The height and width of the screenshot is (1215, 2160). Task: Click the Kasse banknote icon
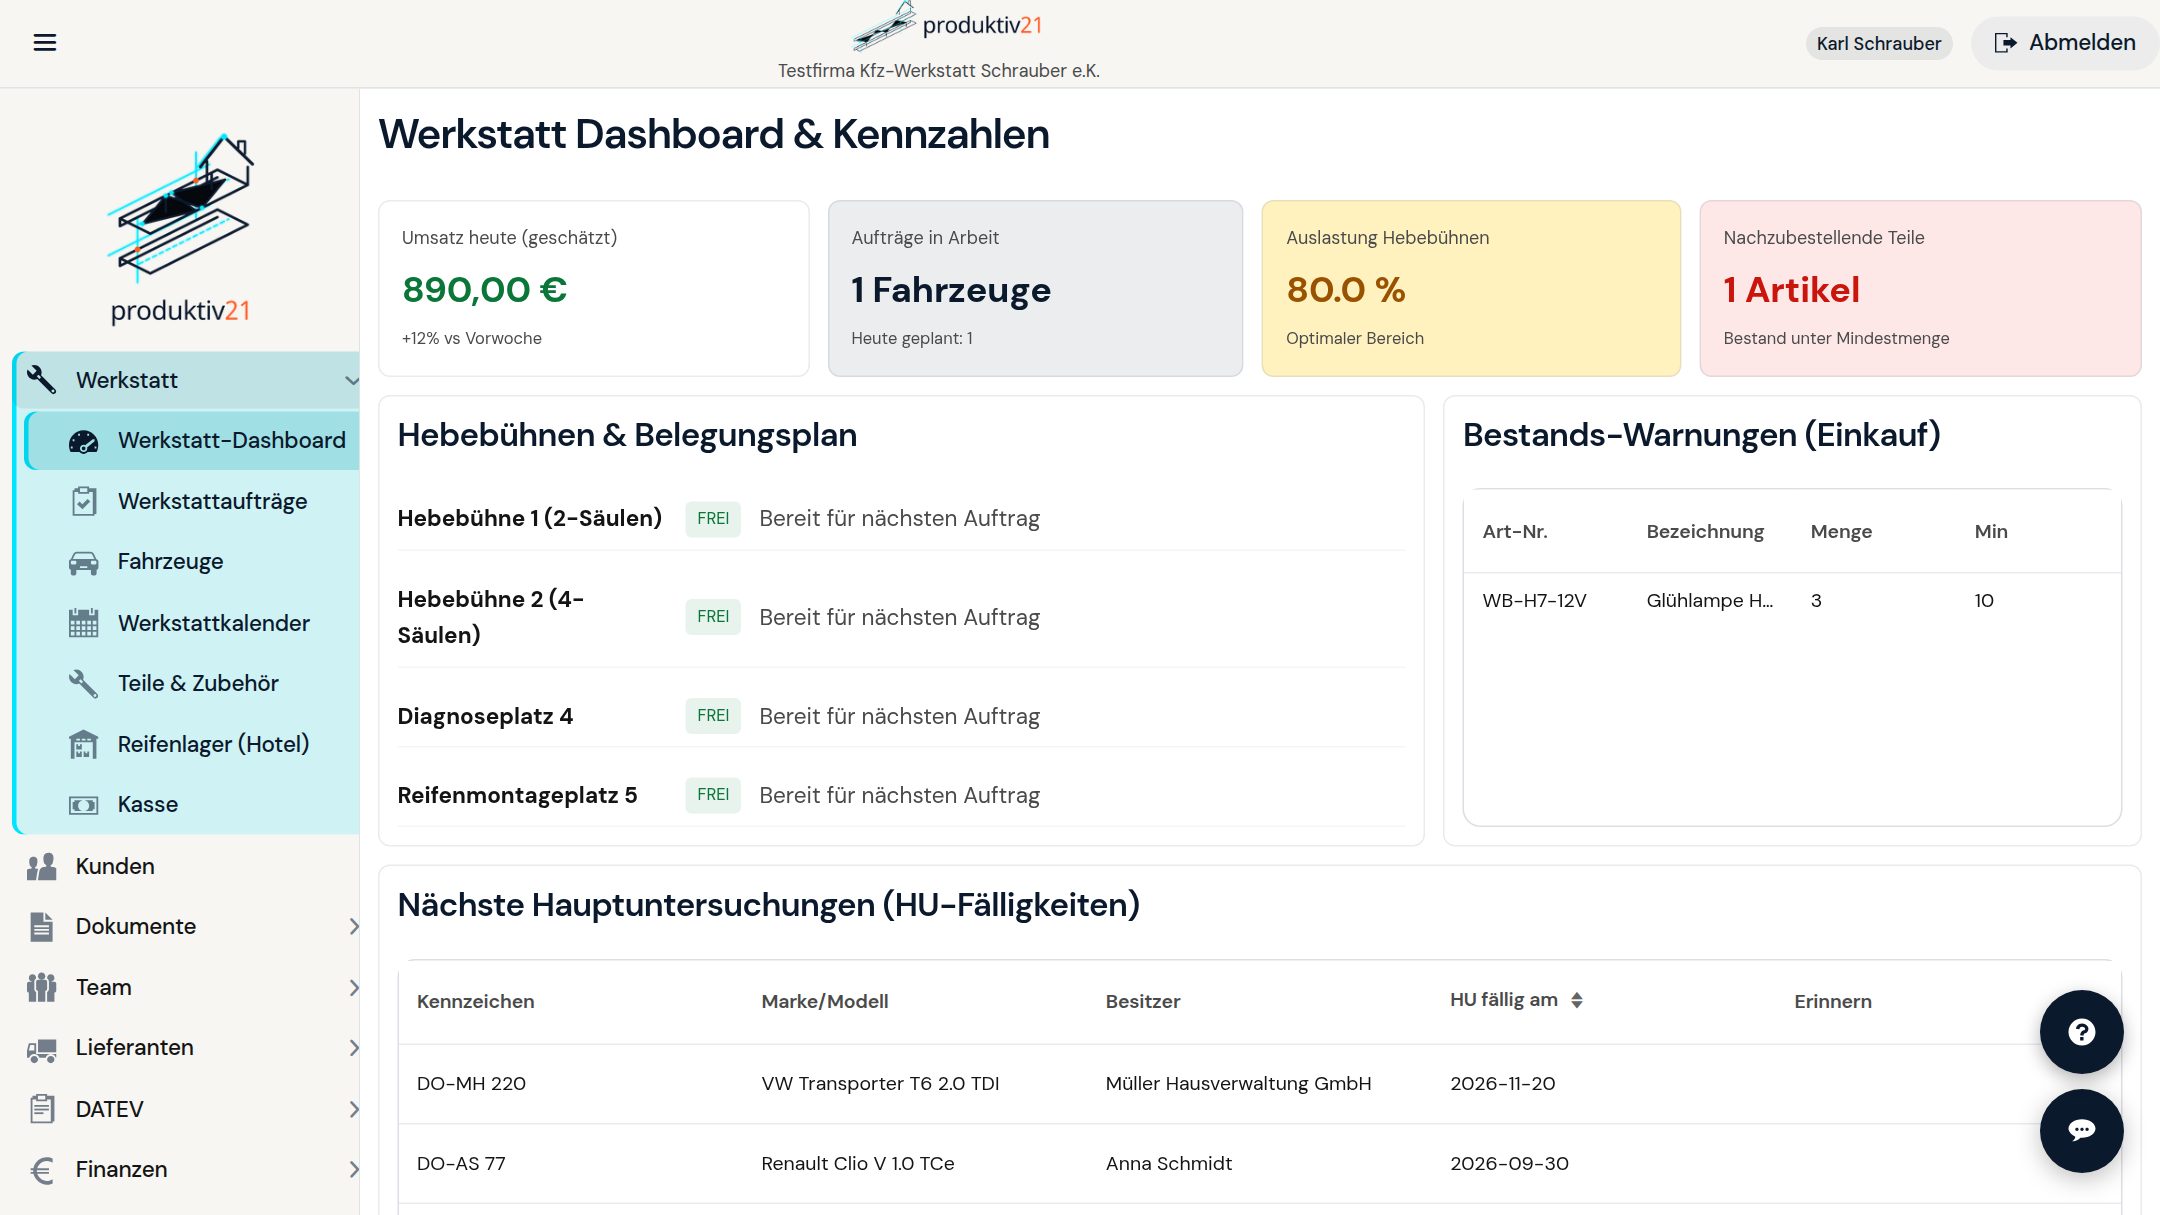pos(83,805)
